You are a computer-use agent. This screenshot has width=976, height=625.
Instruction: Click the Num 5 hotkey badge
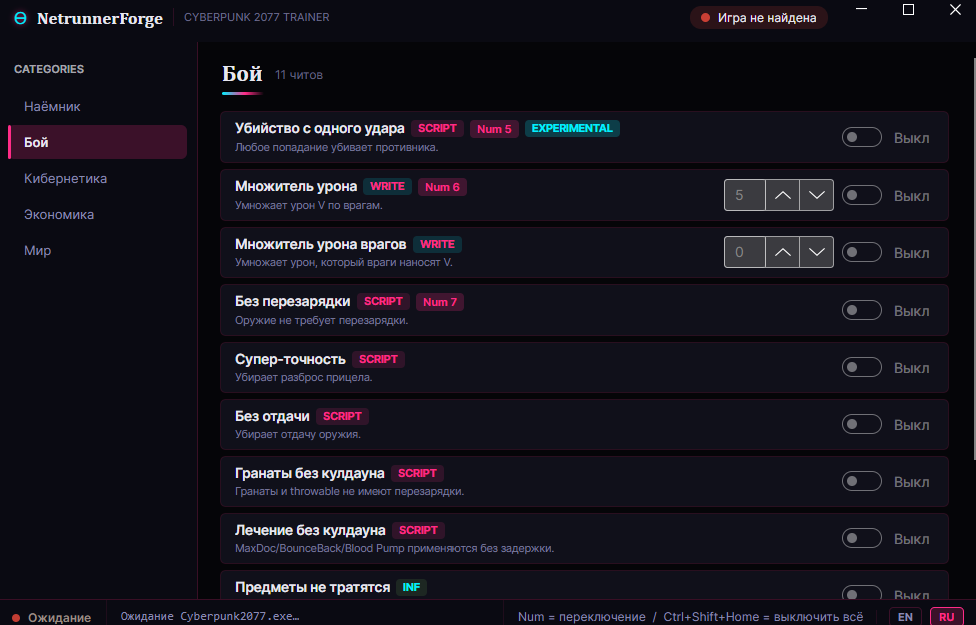494,129
